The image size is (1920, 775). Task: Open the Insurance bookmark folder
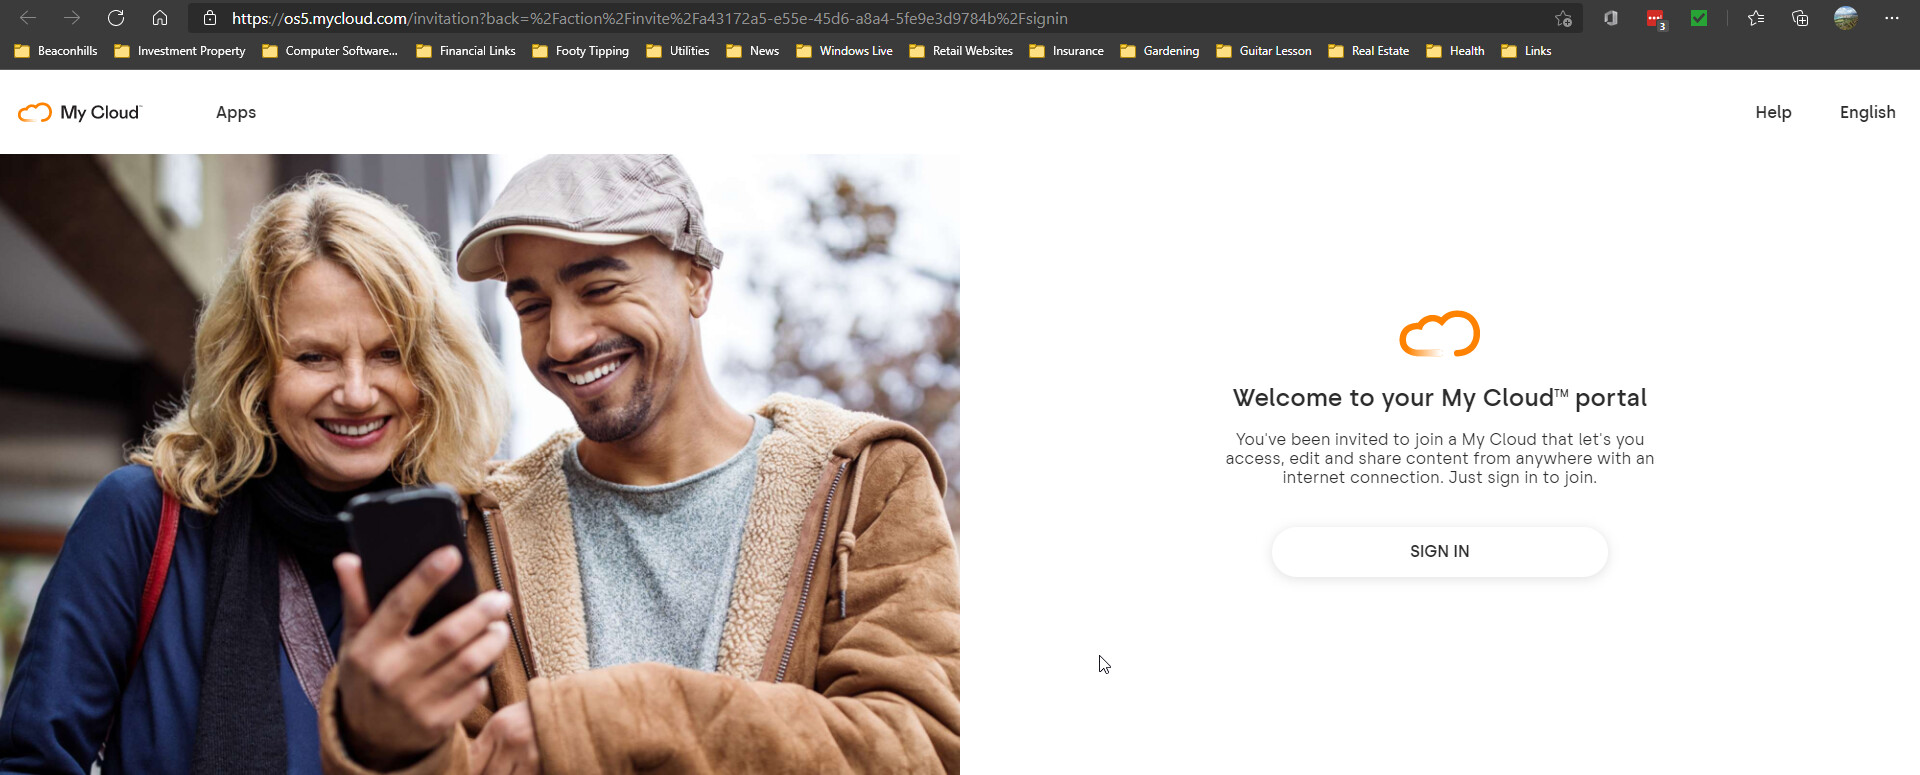(1067, 51)
